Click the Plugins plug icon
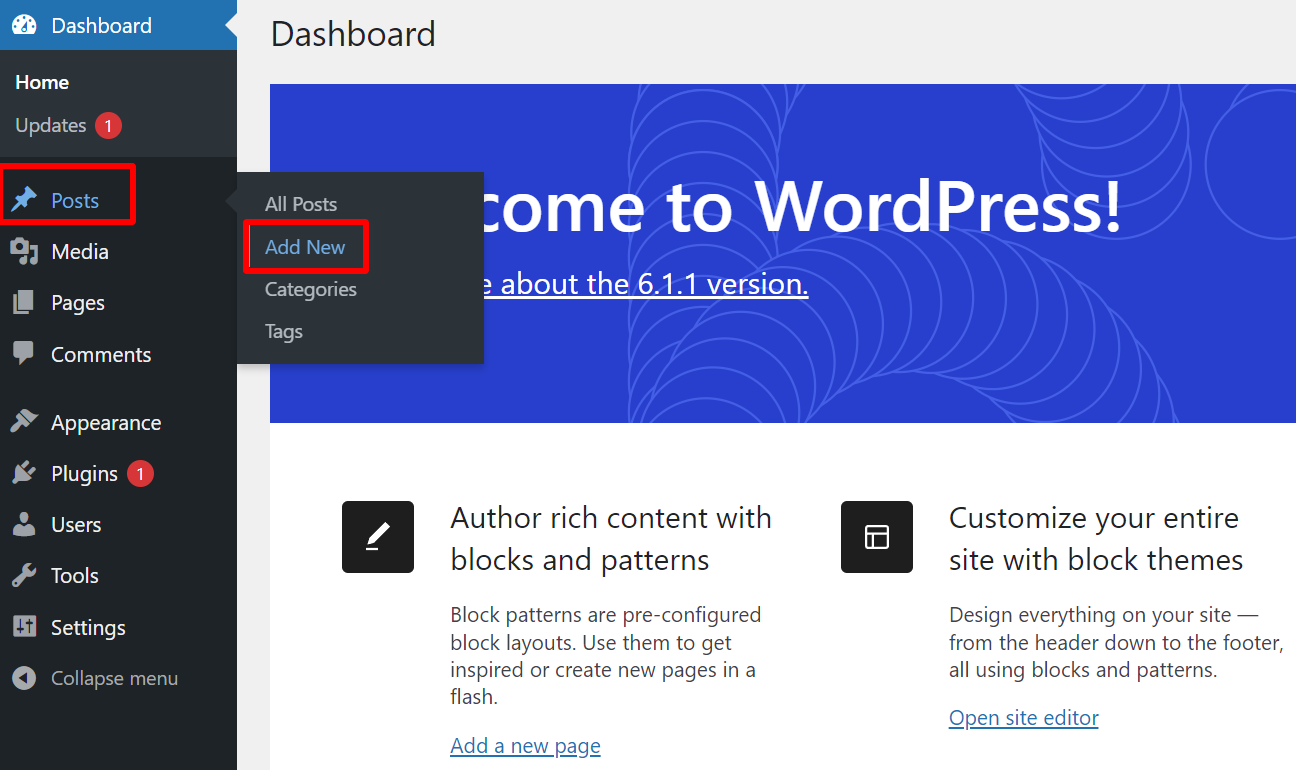1296x770 pixels. pos(25,473)
